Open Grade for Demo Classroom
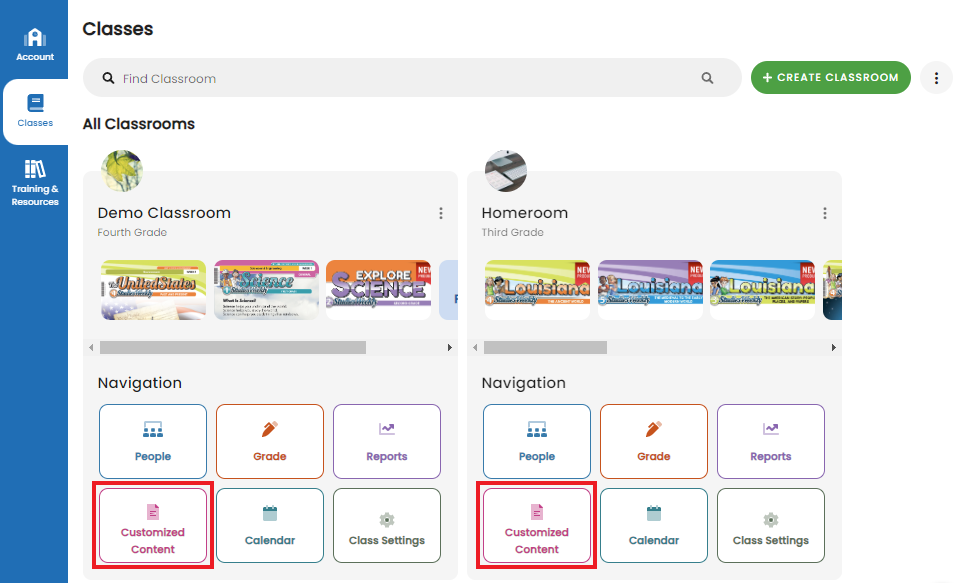Viewport: 963px width, 583px height. point(269,441)
